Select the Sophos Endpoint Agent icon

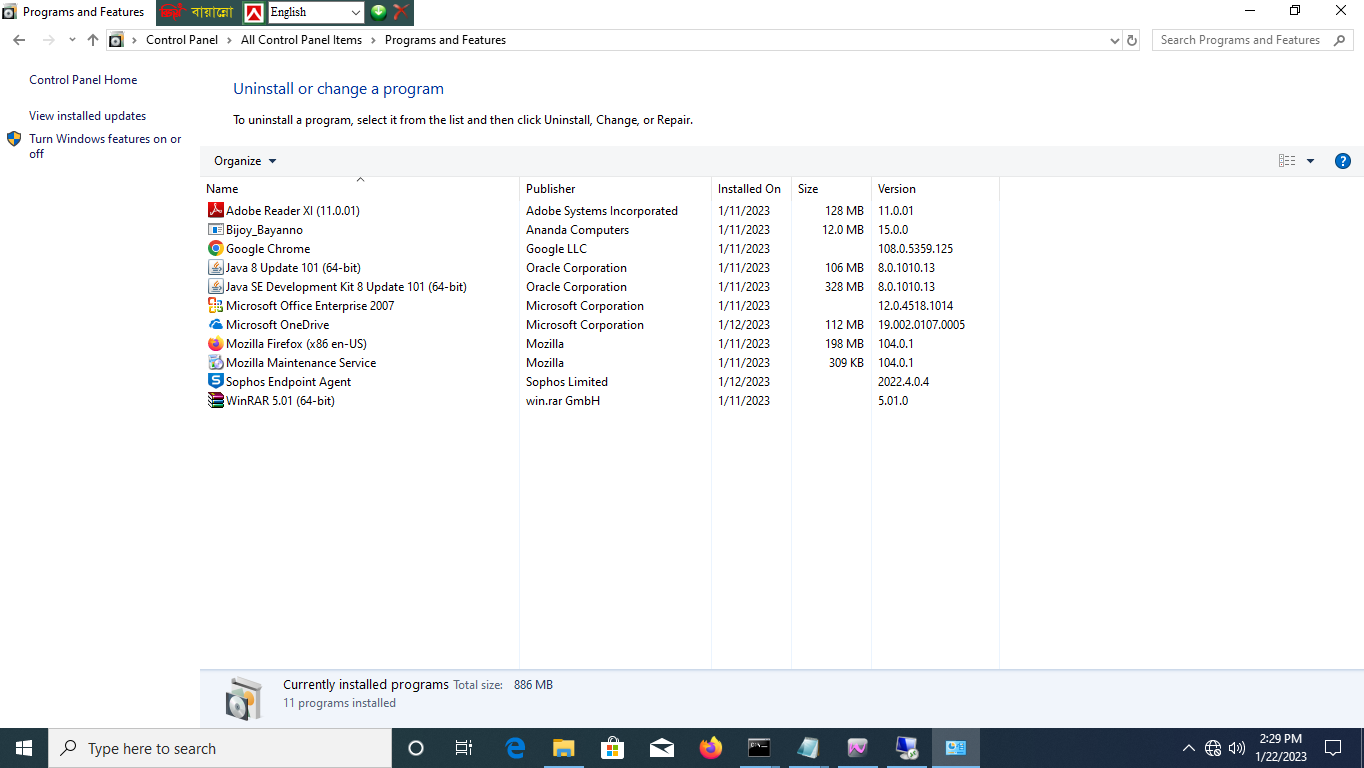(215, 381)
